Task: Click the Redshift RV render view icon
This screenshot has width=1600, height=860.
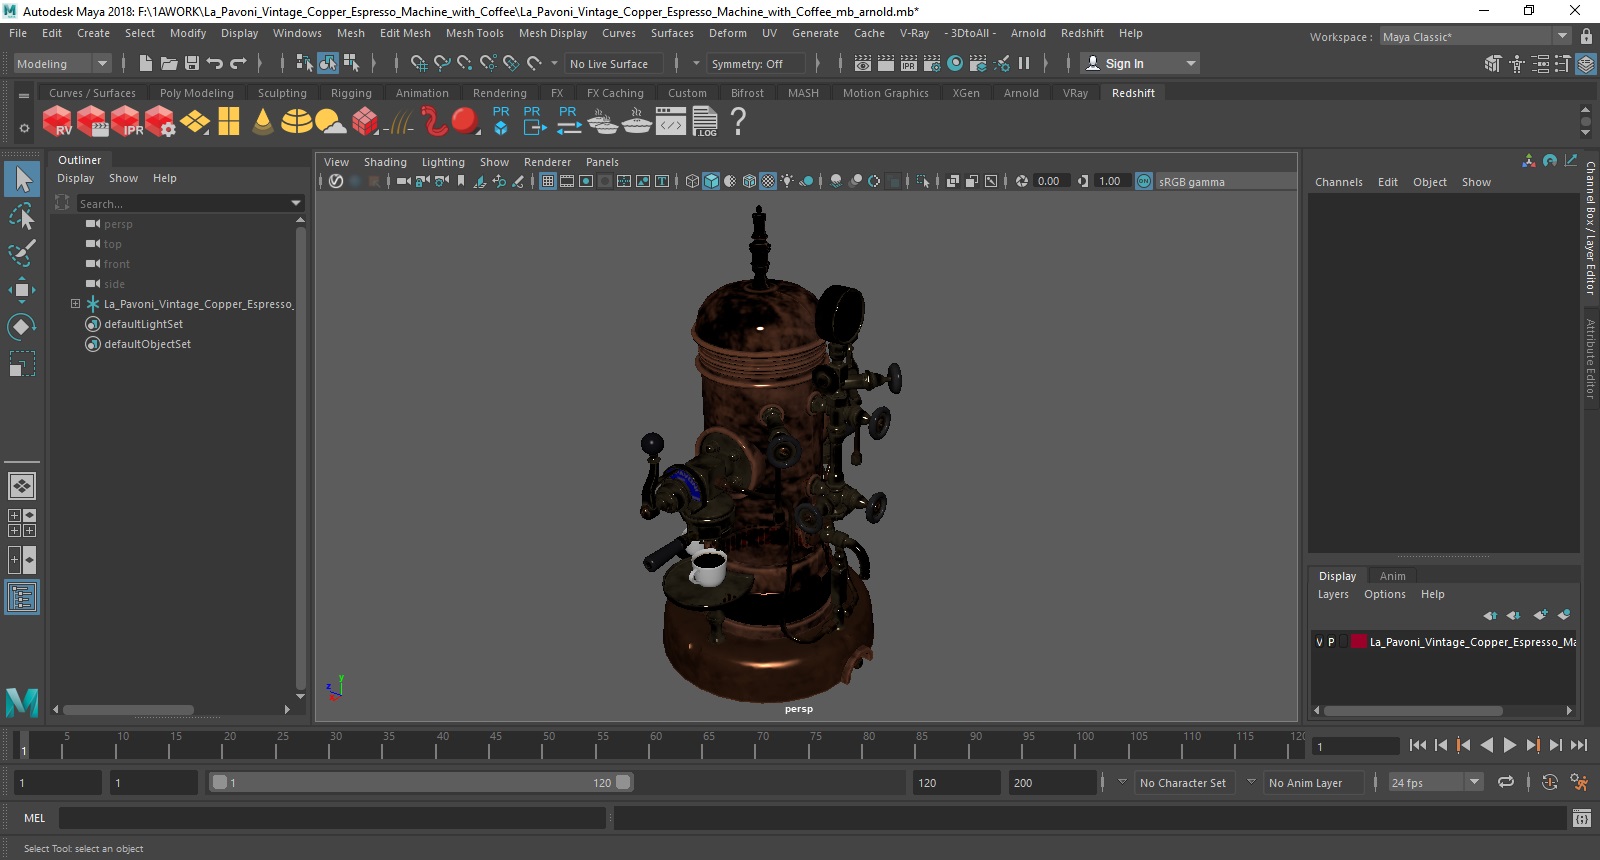Action: pos(57,121)
